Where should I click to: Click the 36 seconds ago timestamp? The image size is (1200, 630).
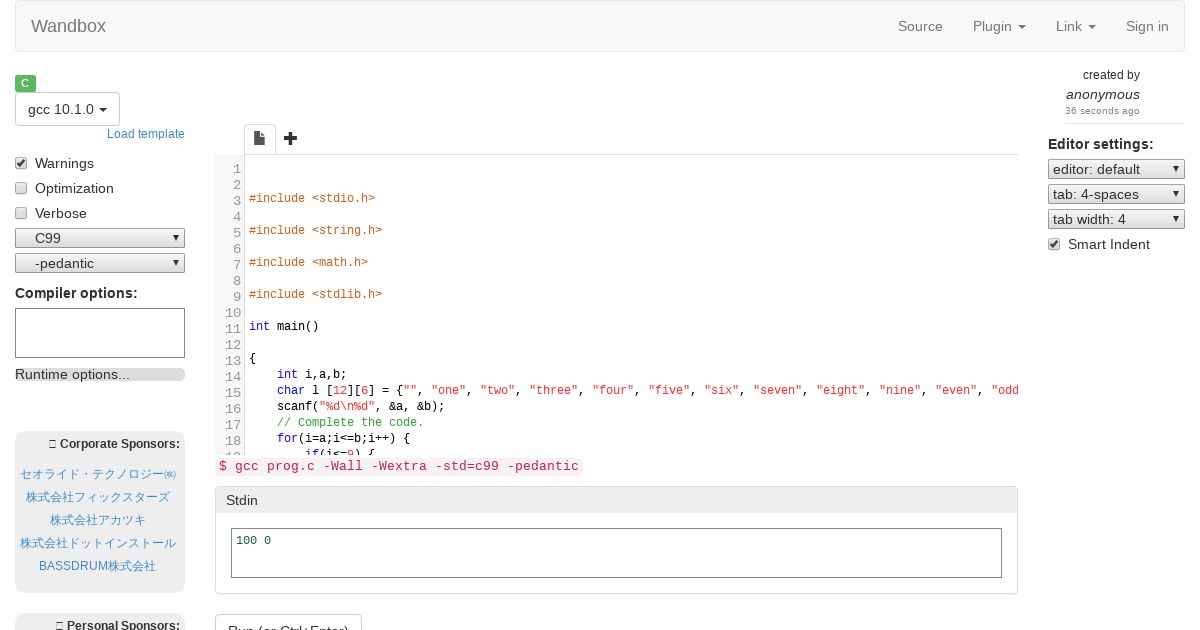pyautogui.click(x=1102, y=111)
